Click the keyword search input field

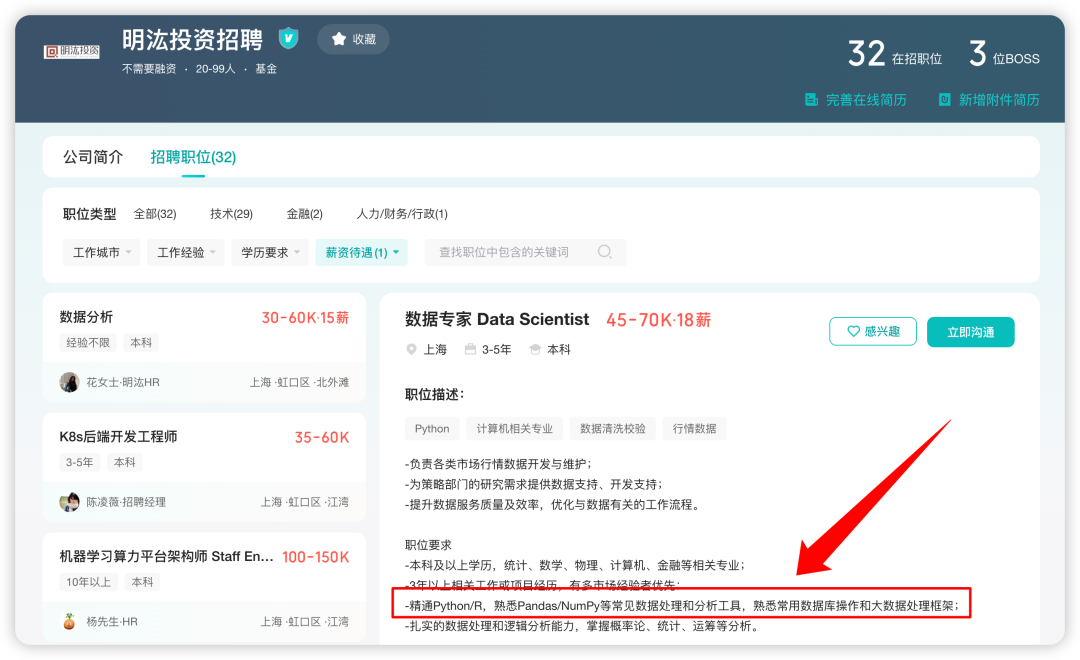(525, 252)
